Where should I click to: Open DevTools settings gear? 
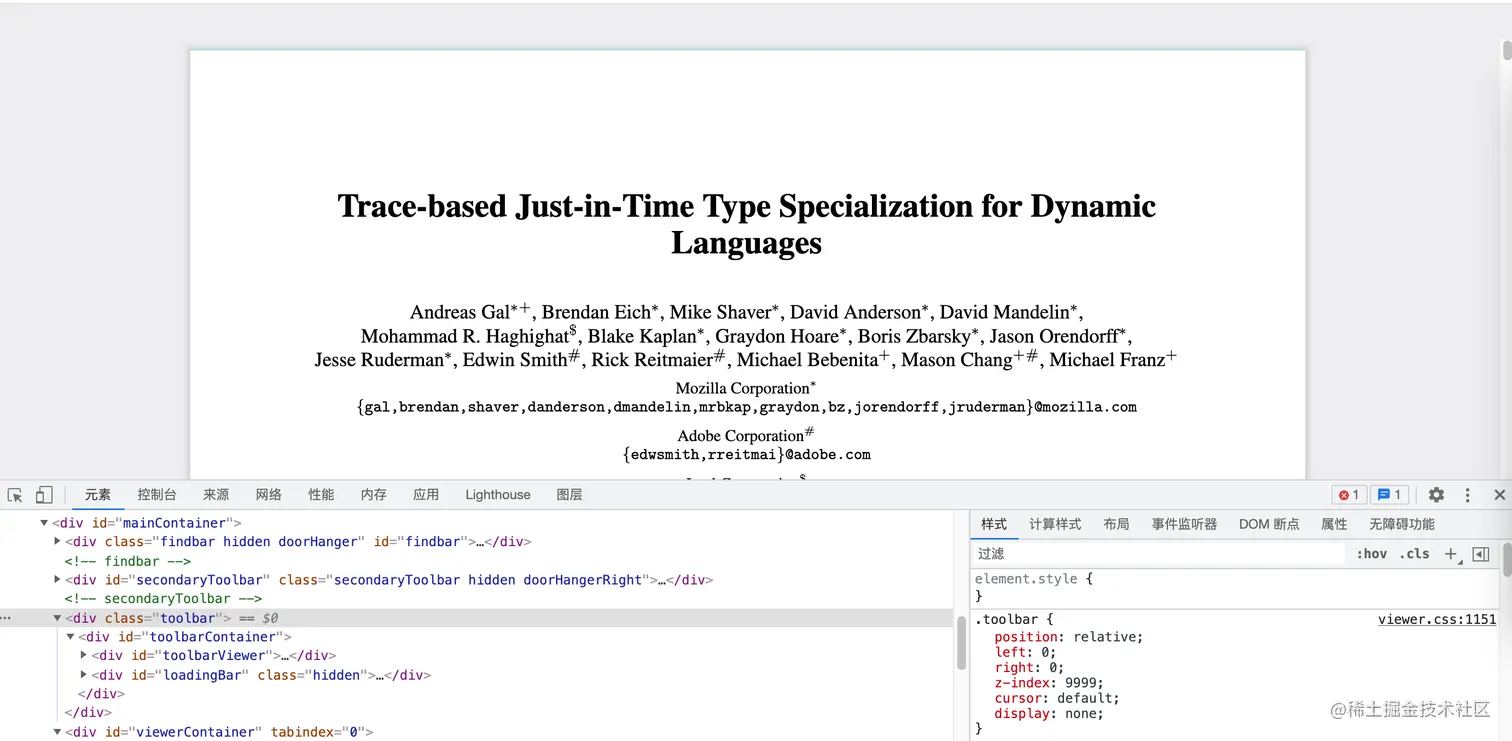[1436, 495]
